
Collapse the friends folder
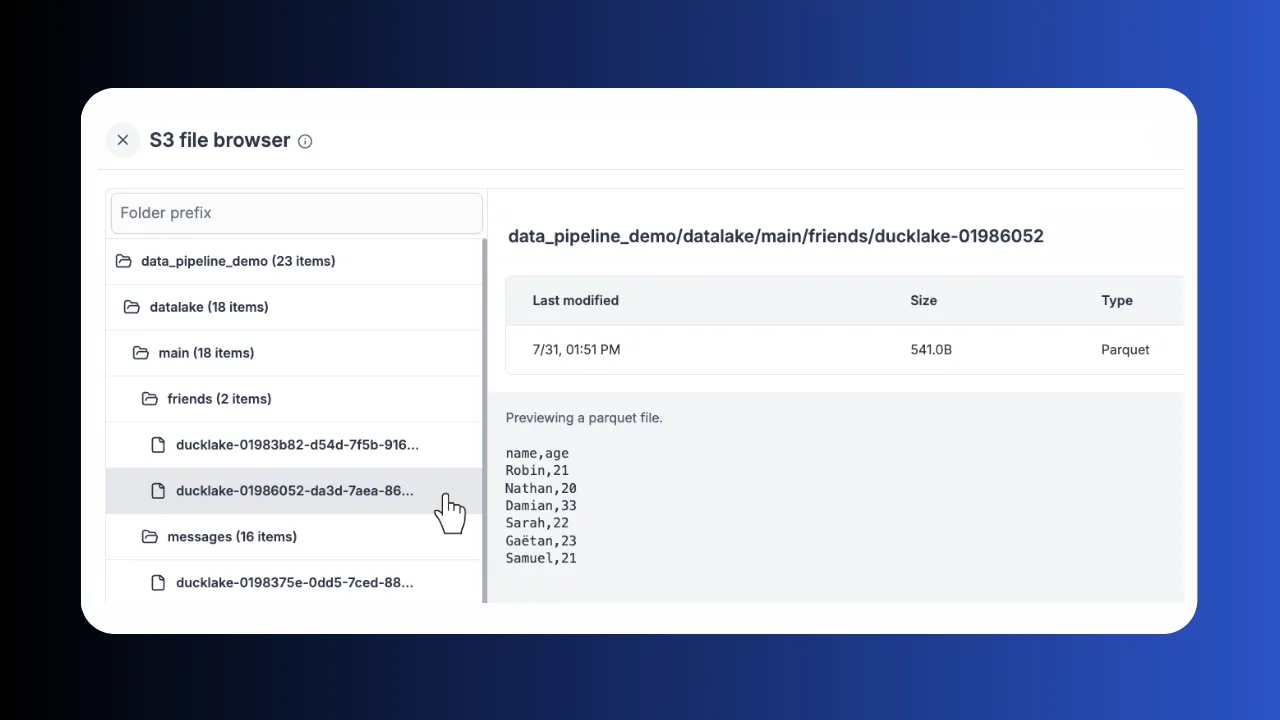[x=219, y=399]
